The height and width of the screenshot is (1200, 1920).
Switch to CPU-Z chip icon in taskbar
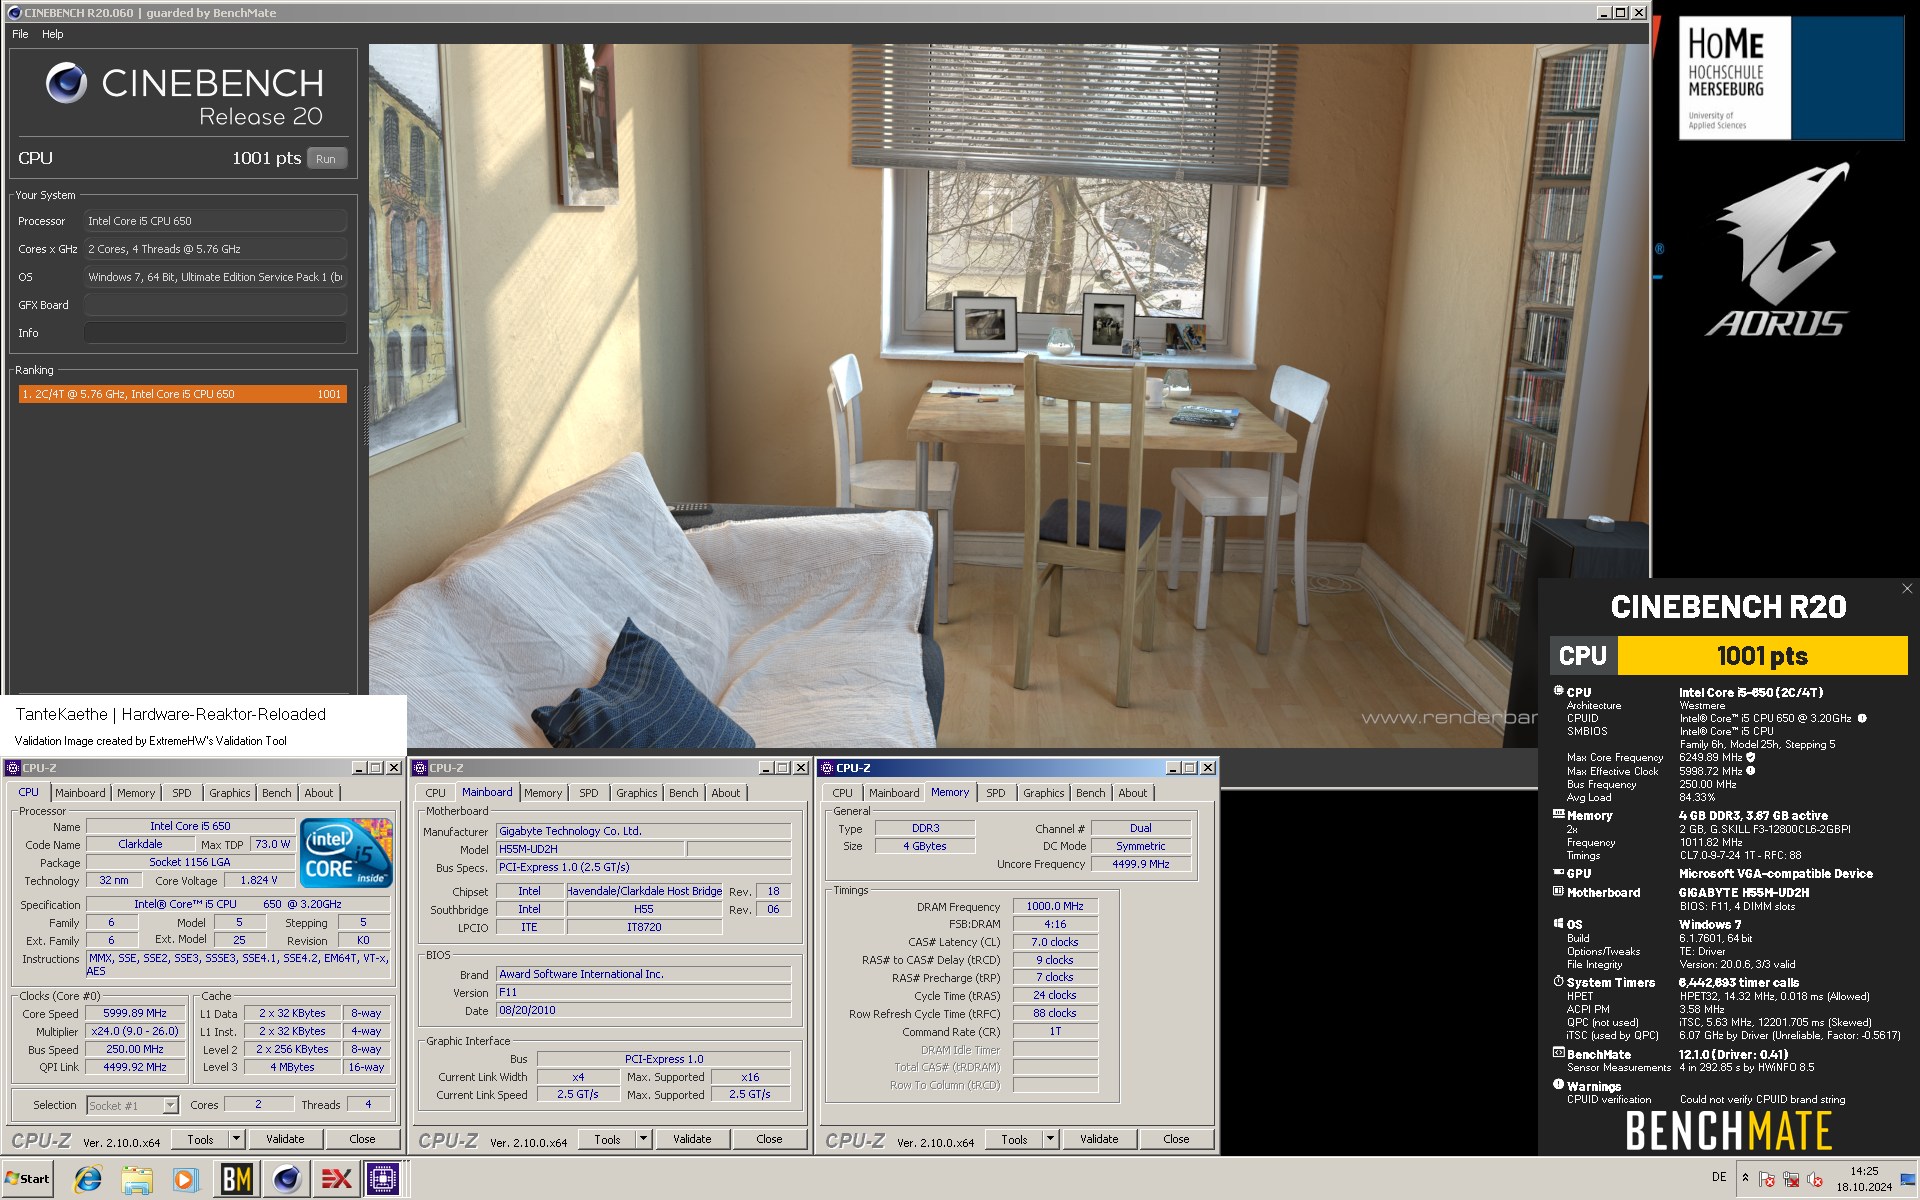tap(383, 1179)
